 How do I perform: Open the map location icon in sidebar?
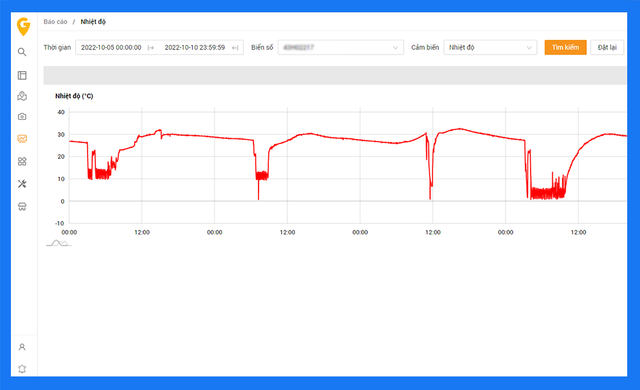(x=22, y=96)
